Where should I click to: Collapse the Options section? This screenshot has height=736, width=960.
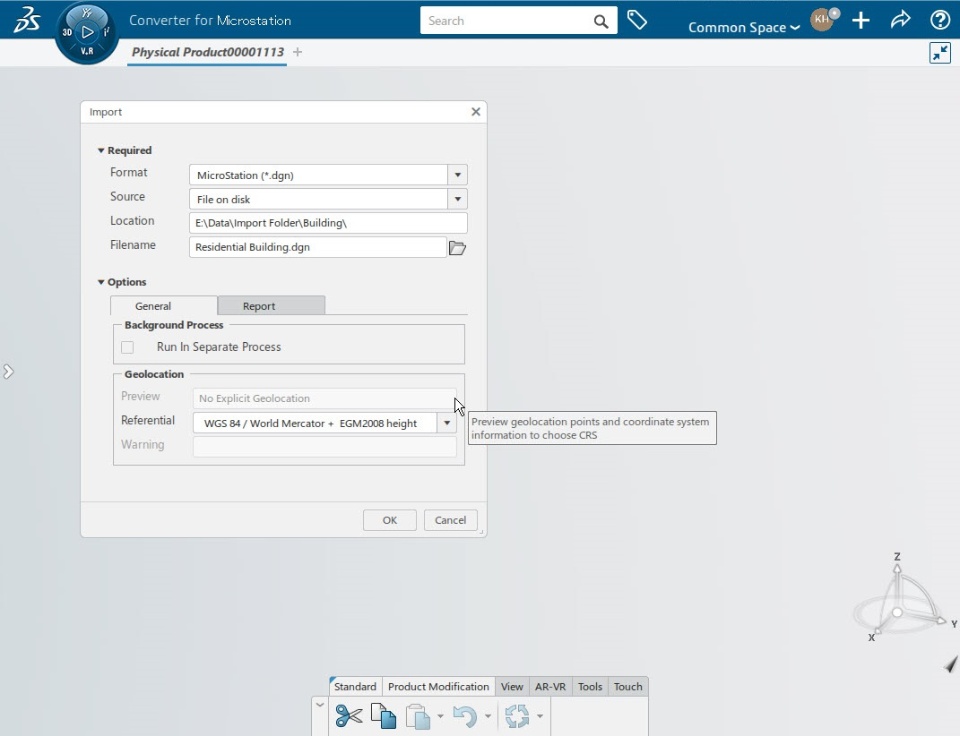coord(101,282)
